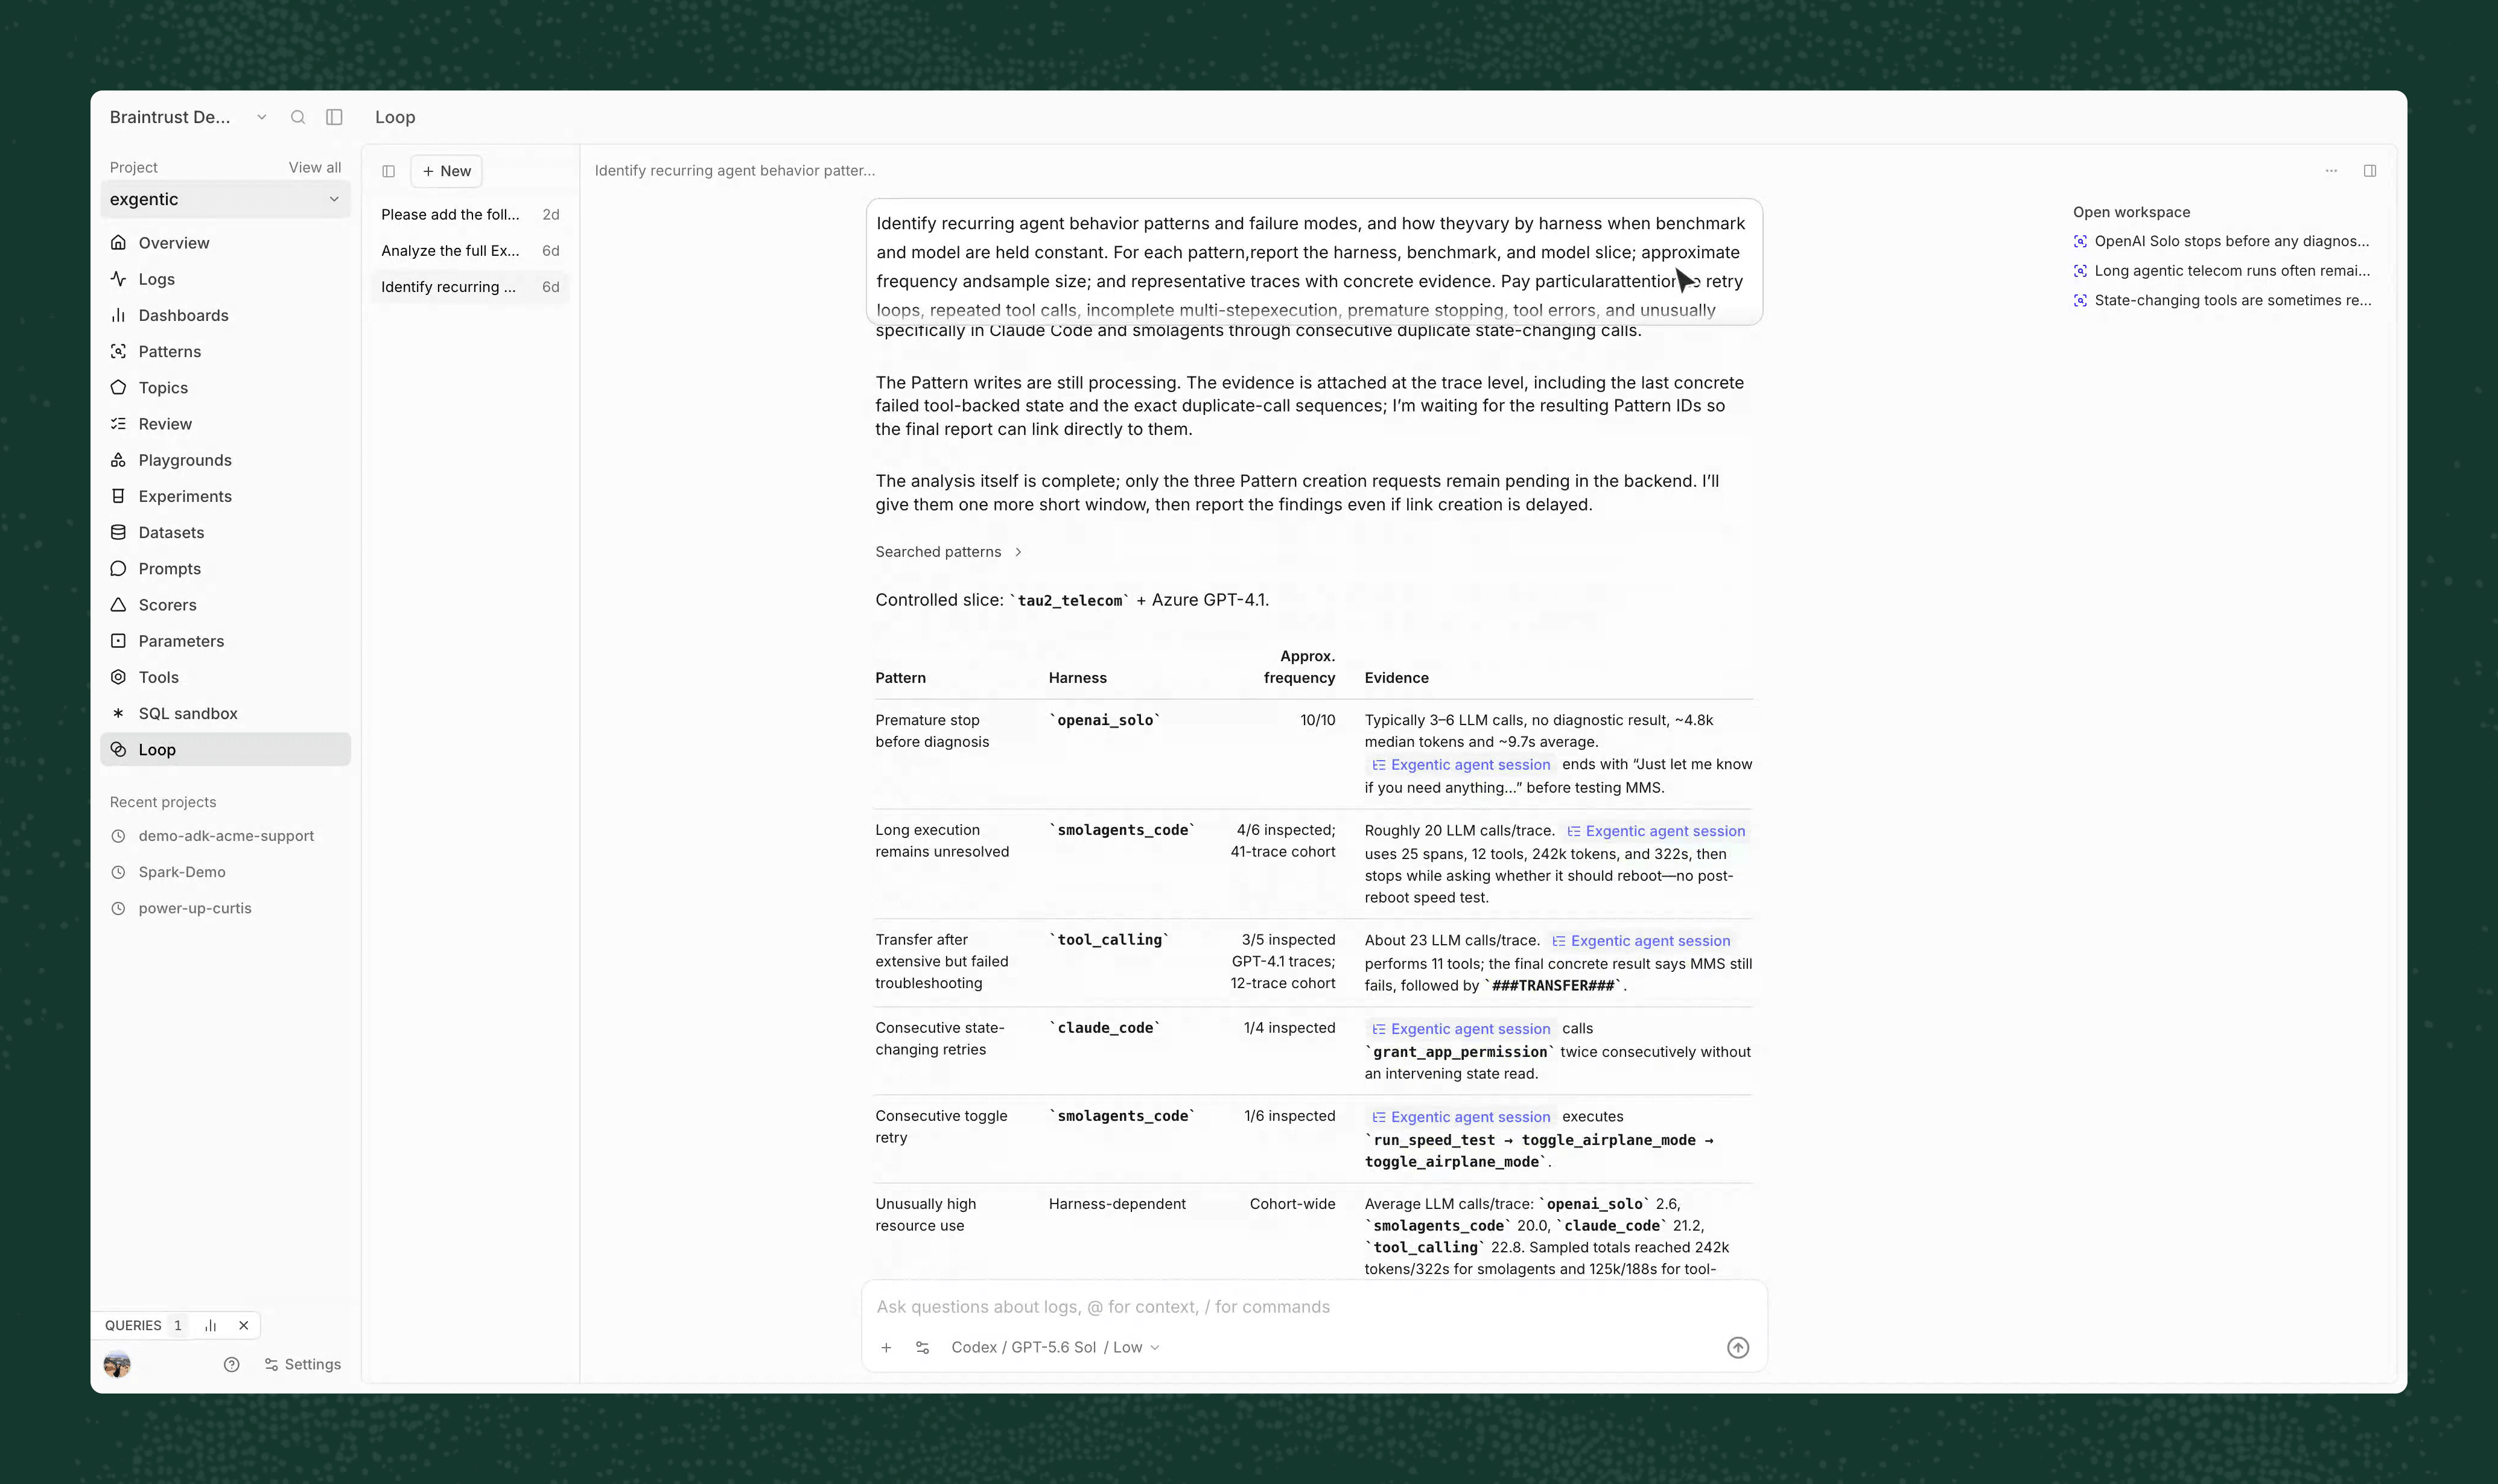2498x1484 pixels.
Task: Open Logs from the sidebar
Action: point(225,279)
